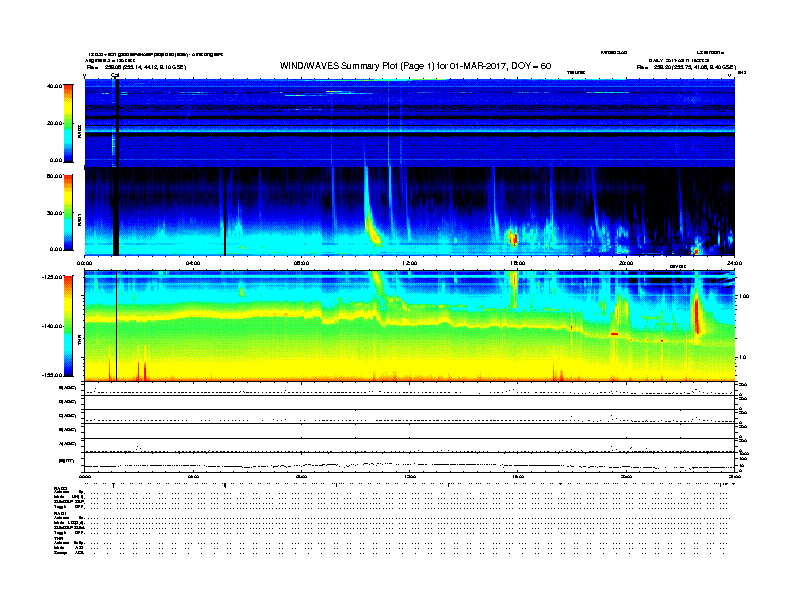Click the 100 tick label on the TNR right axis
This screenshot has width=792, height=612.
(x=744, y=296)
